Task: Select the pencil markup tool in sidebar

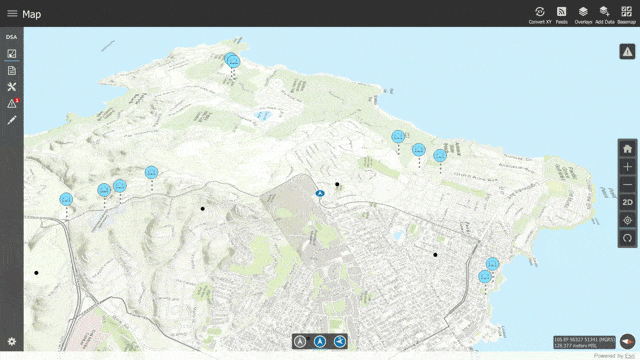Action: (x=12, y=120)
